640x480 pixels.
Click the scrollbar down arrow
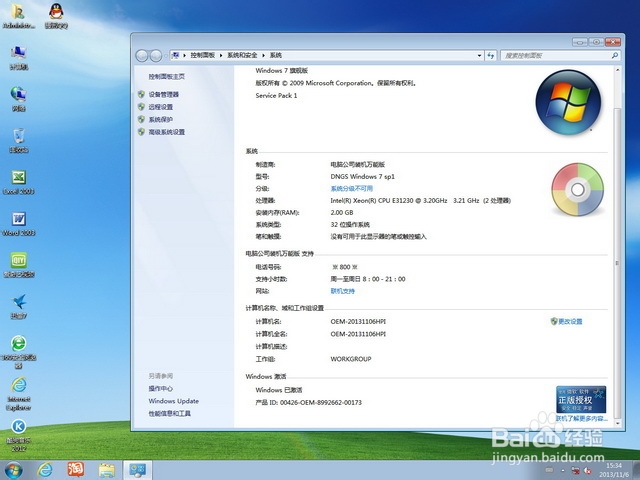617,423
